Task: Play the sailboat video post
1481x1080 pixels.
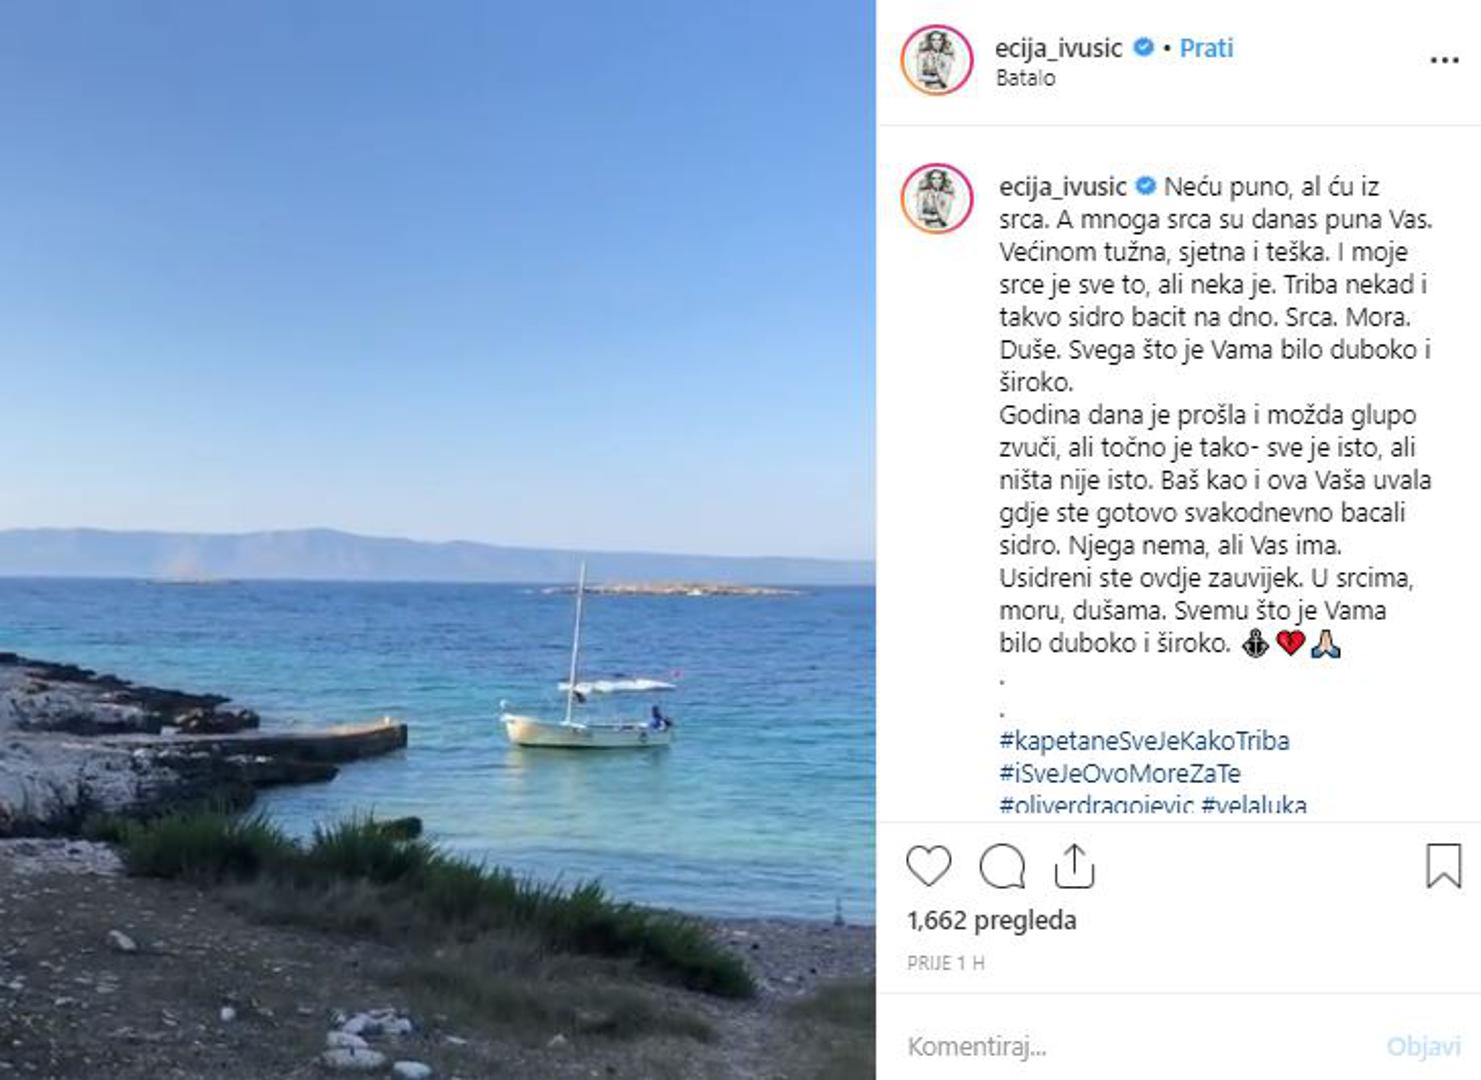Action: (x=438, y=540)
